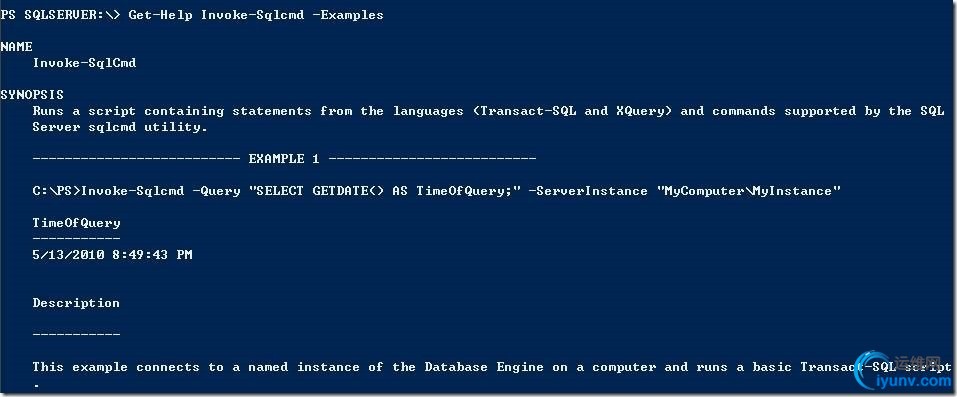957x397 pixels.
Task: Click the 5/13/2010 8:49:43 PM result
Action: click(112, 255)
